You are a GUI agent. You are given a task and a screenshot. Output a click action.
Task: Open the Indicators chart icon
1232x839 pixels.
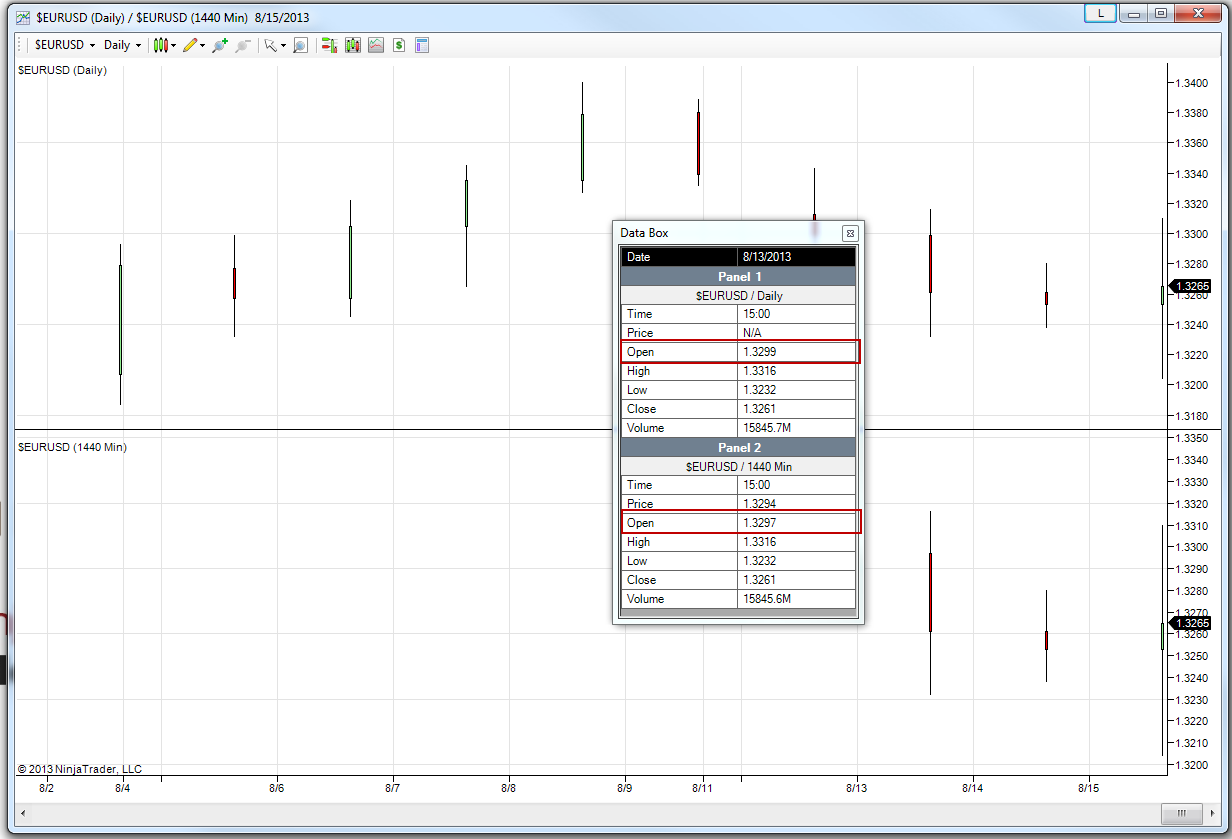pyautogui.click(x=376, y=45)
